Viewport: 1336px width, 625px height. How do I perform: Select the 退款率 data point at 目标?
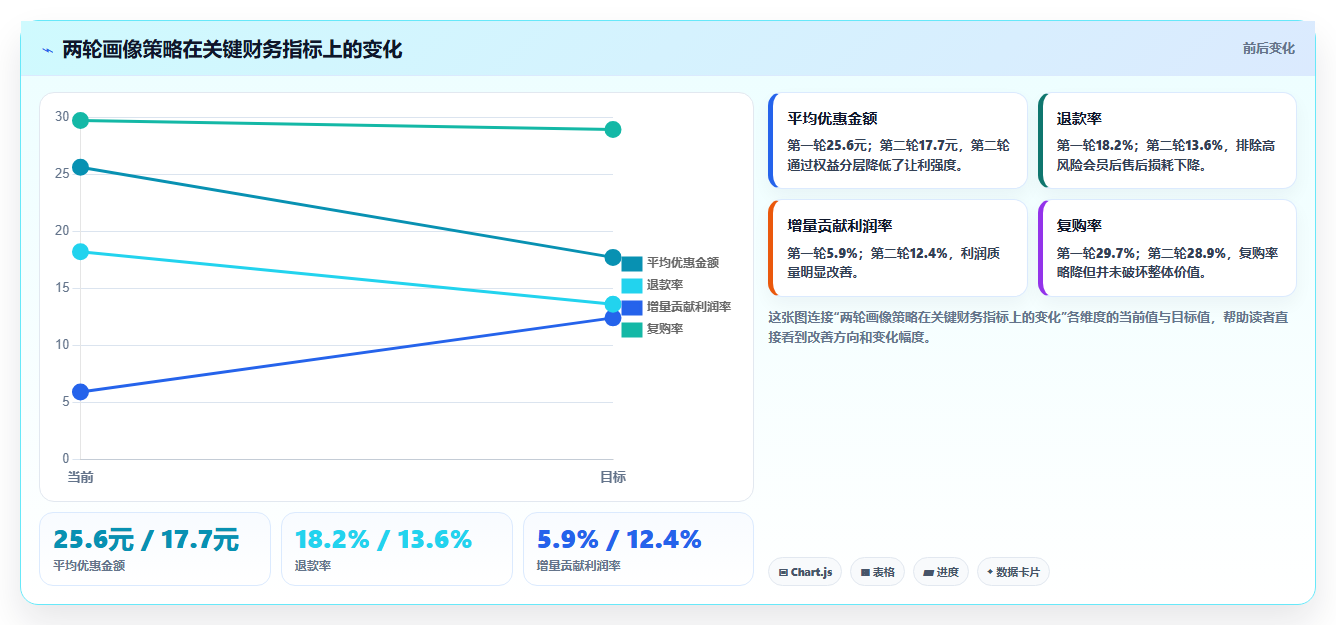pyautogui.click(x=613, y=304)
